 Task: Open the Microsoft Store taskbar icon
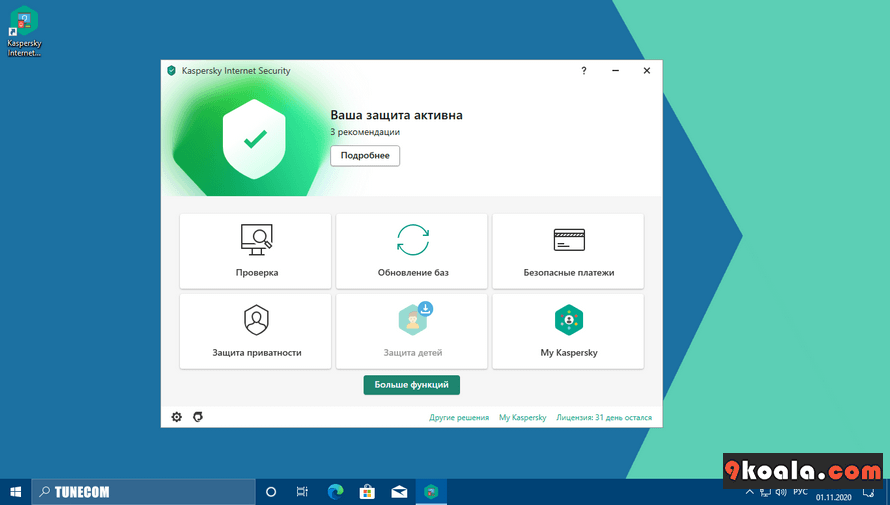(x=367, y=492)
